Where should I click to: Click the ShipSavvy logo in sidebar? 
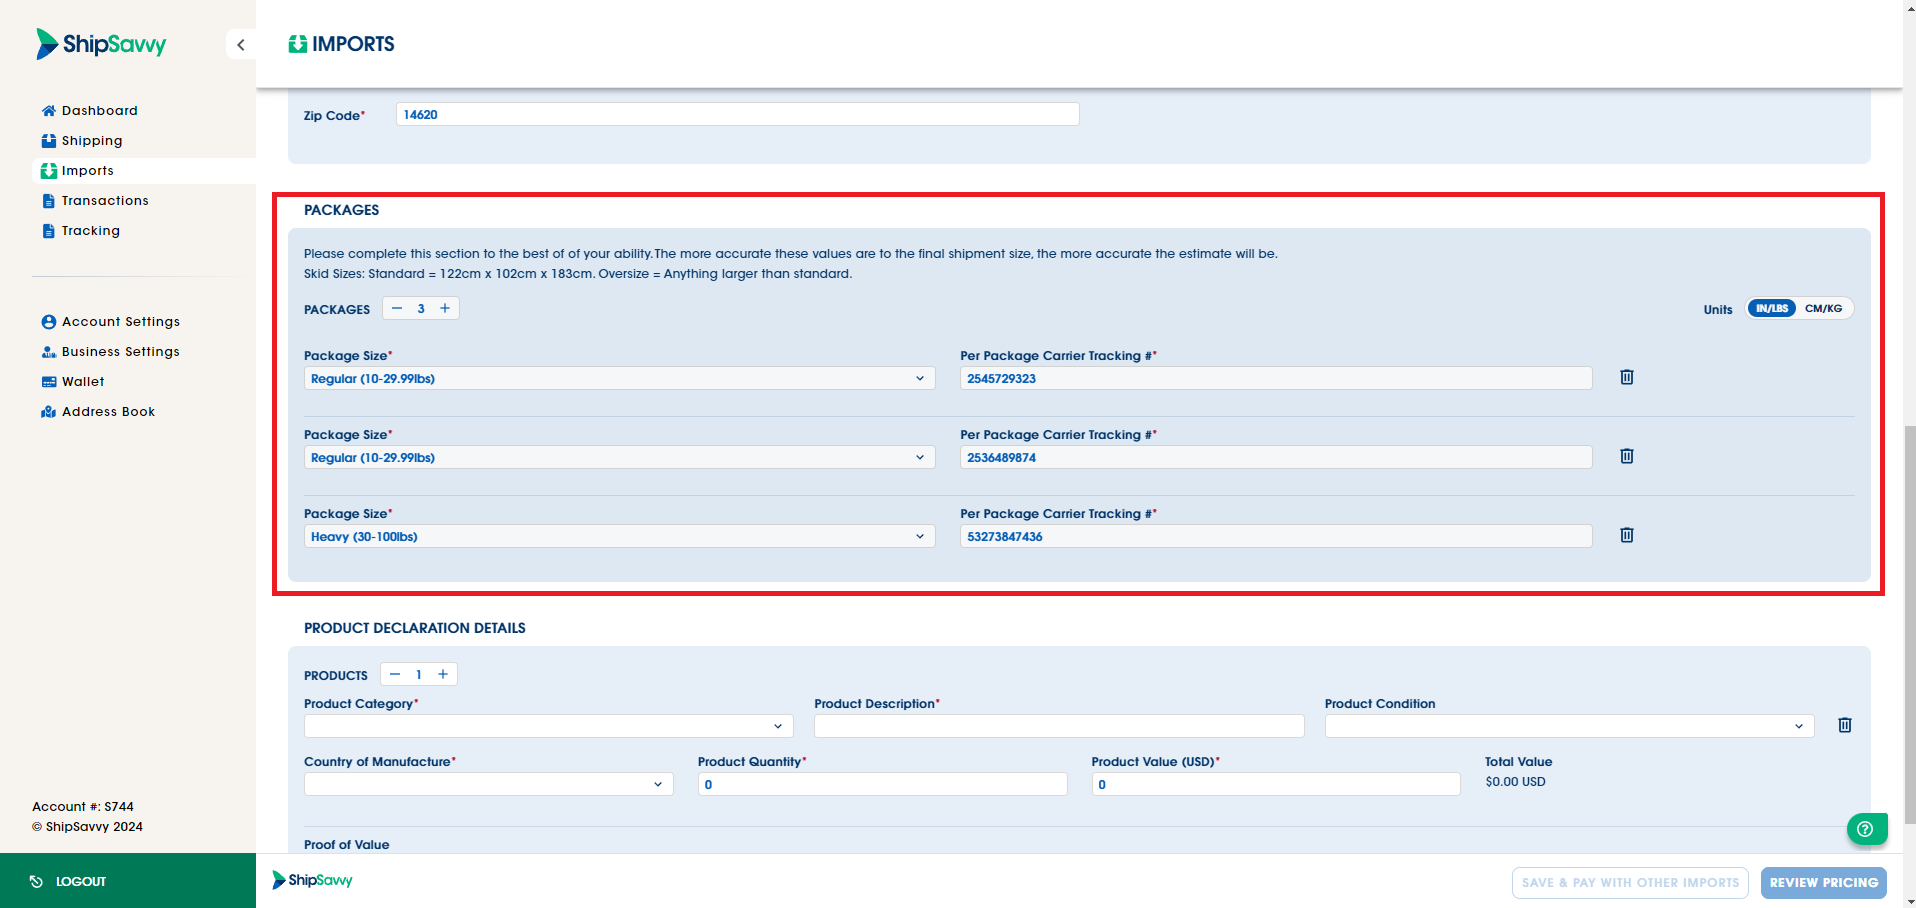tap(101, 44)
